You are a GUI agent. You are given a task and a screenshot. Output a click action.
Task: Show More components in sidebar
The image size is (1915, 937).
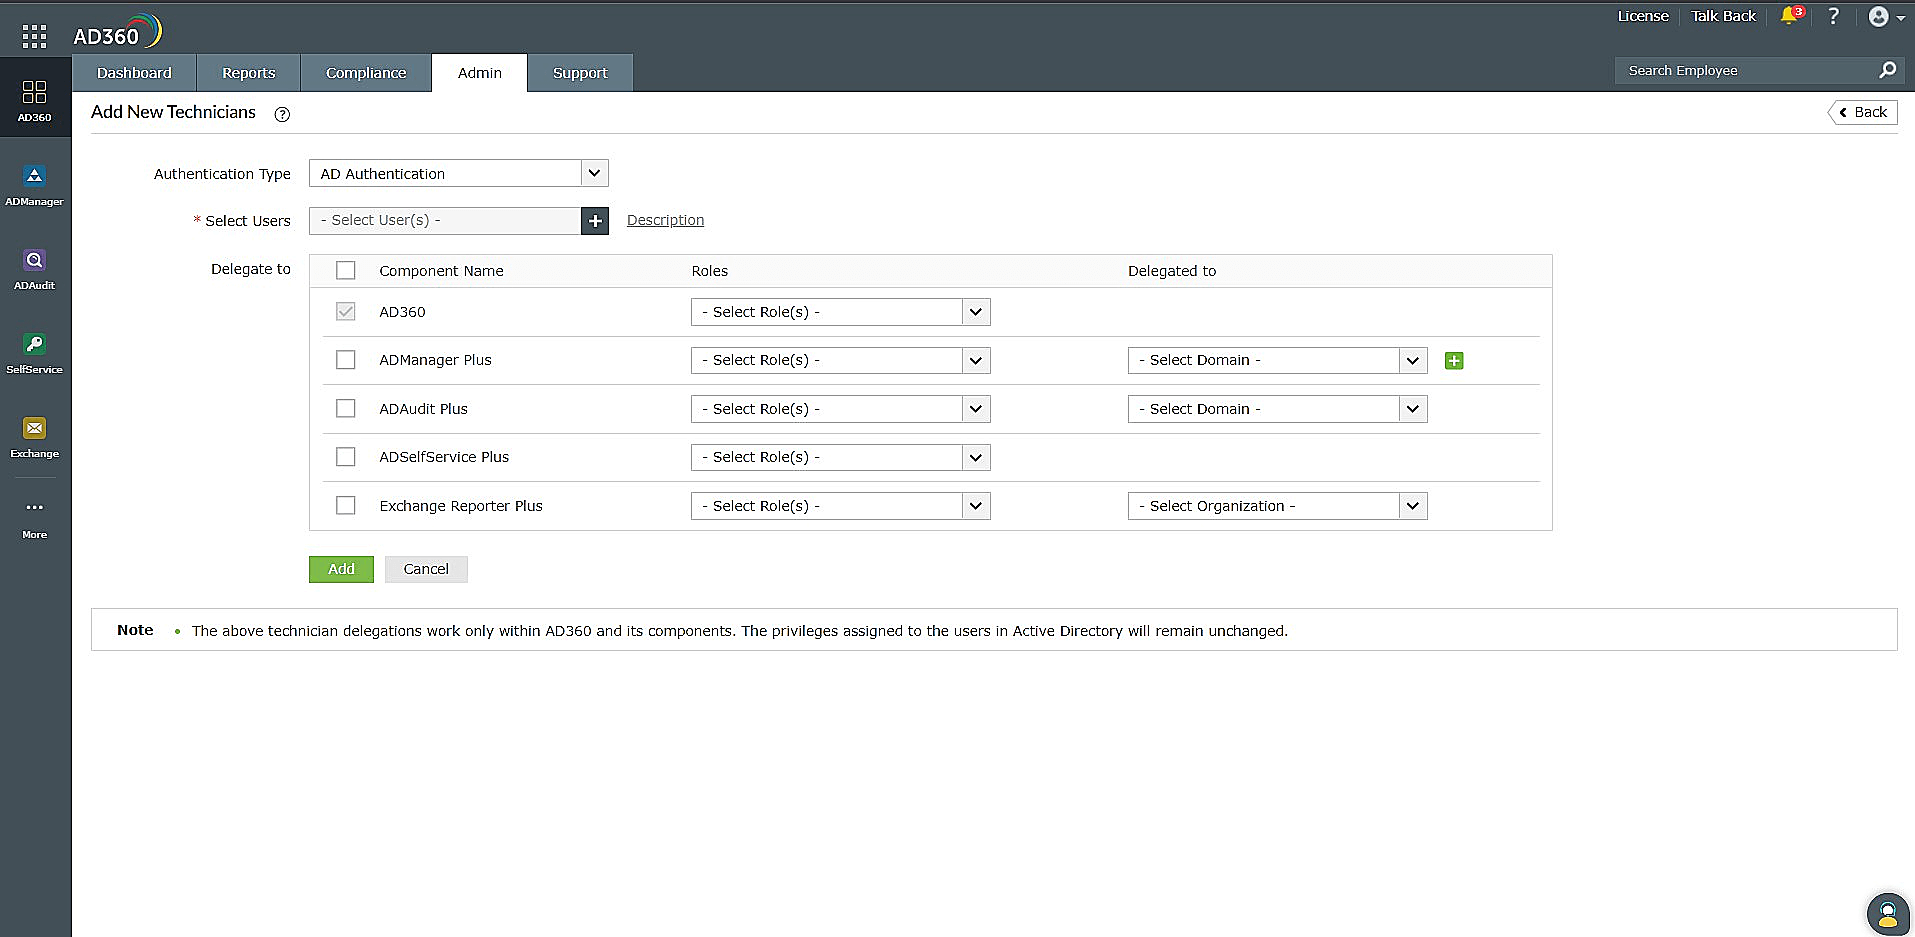point(35,519)
